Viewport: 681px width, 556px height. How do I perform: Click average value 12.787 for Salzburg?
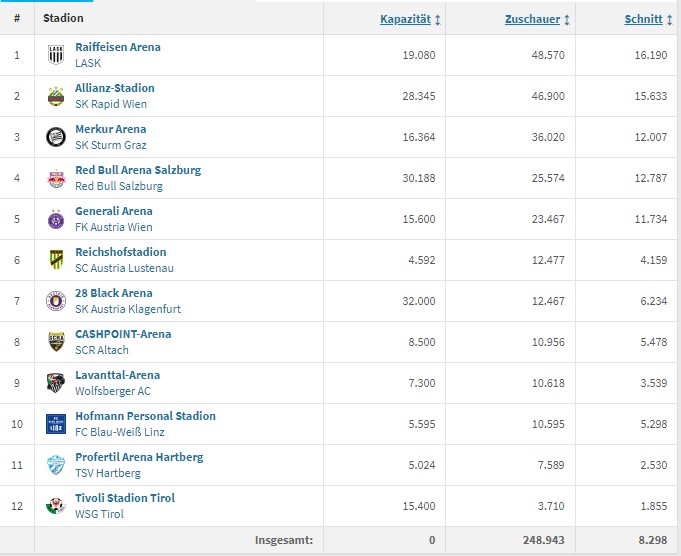pos(651,178)
